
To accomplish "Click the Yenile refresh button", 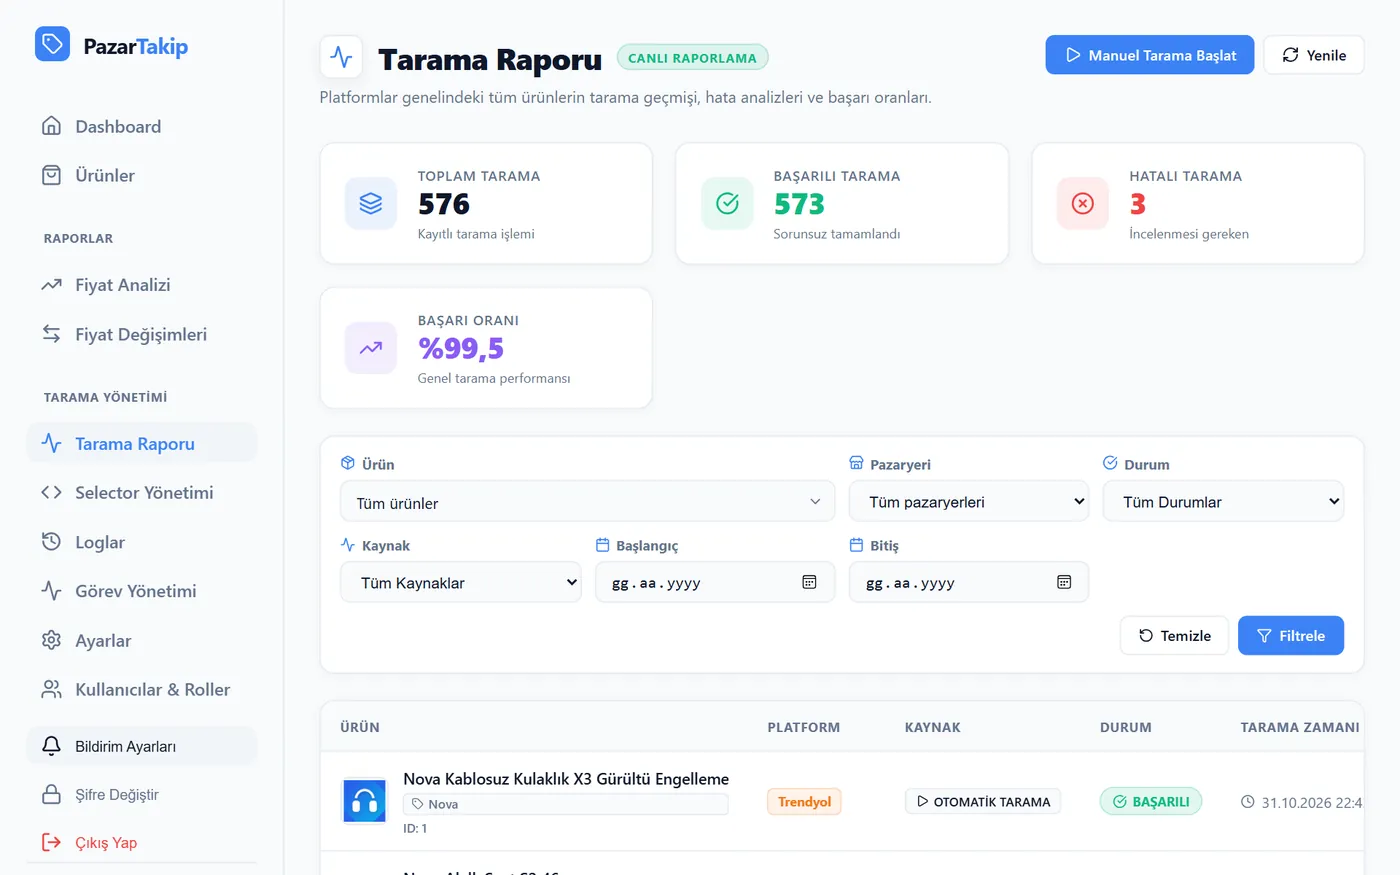I will (1314, 55).
